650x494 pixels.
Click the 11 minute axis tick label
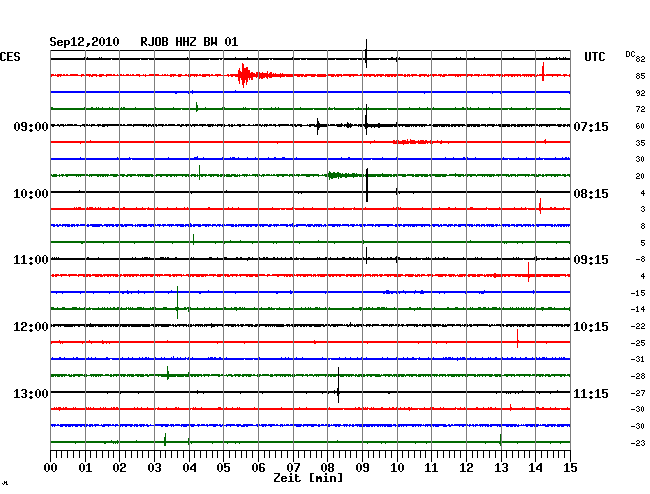431,467
